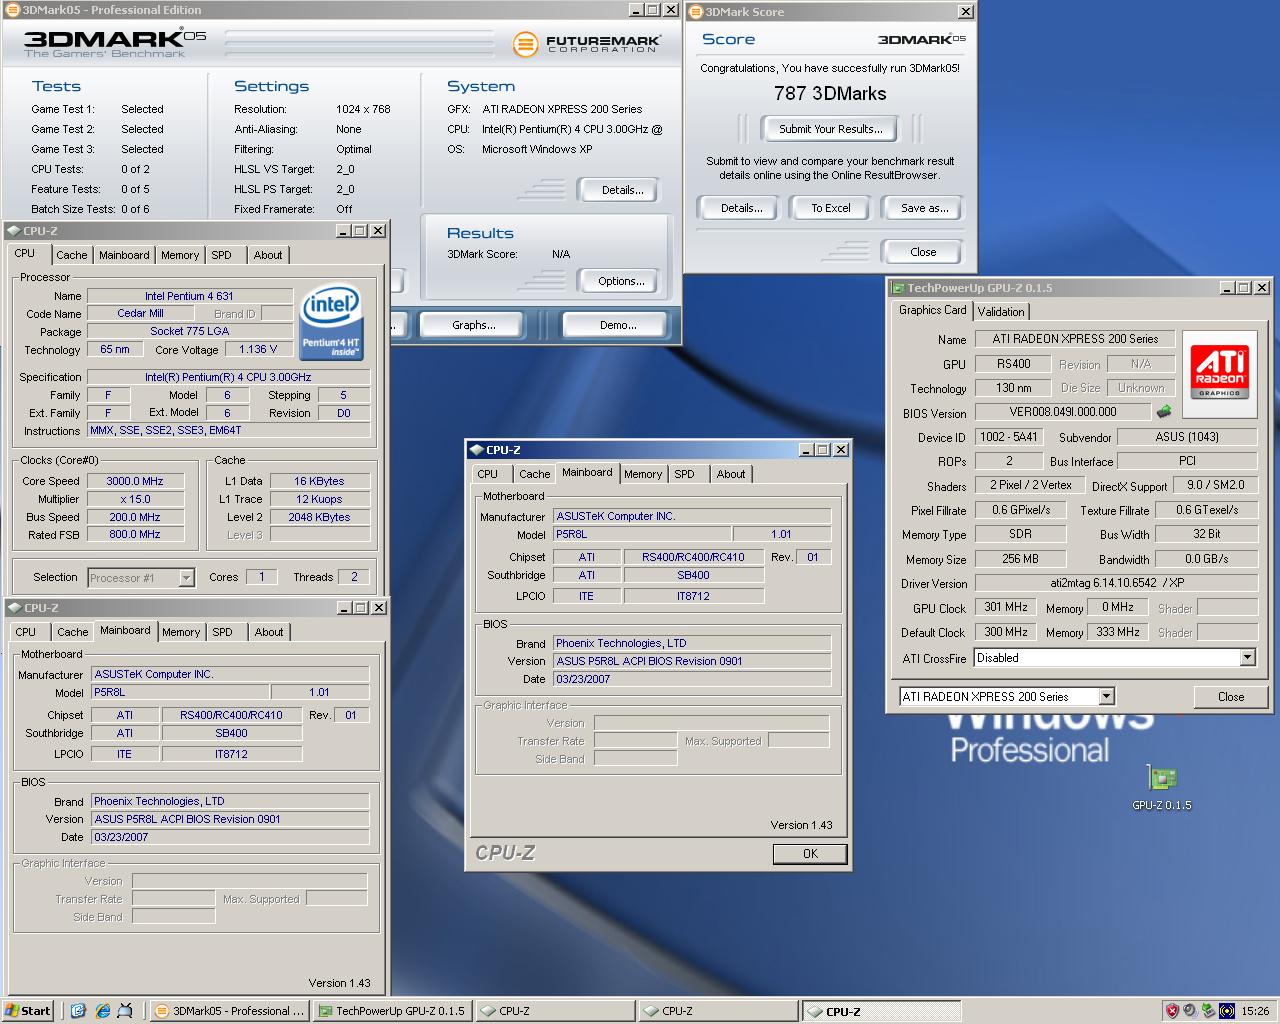Click the system tray clock 15:26

coord(1255,1011)
